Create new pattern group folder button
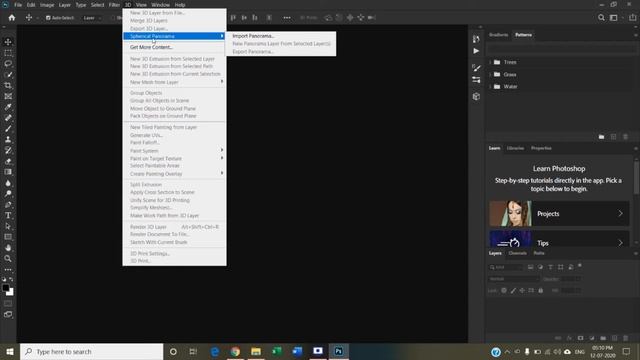The image size is (640, 360). pos(601,137)
